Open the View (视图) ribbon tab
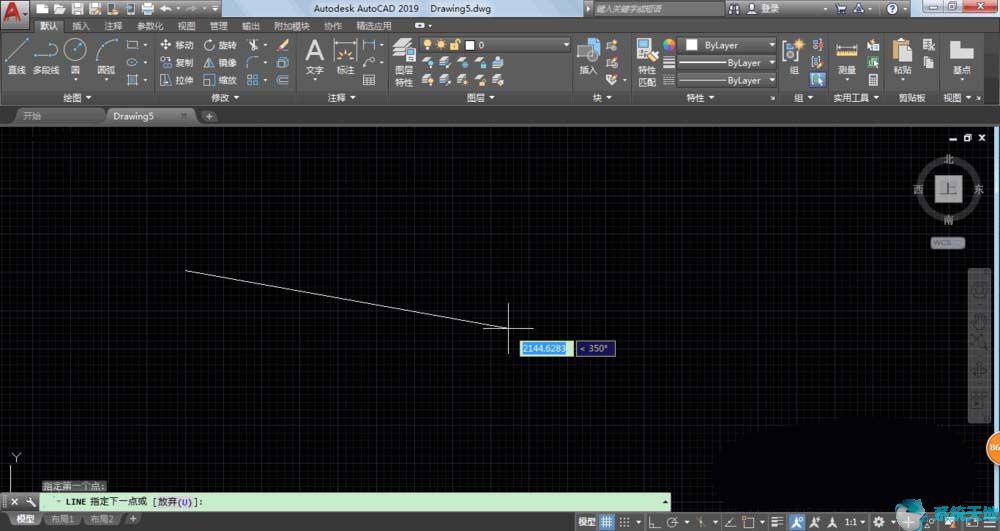The image size is (1000, 531). click(186, 26)
